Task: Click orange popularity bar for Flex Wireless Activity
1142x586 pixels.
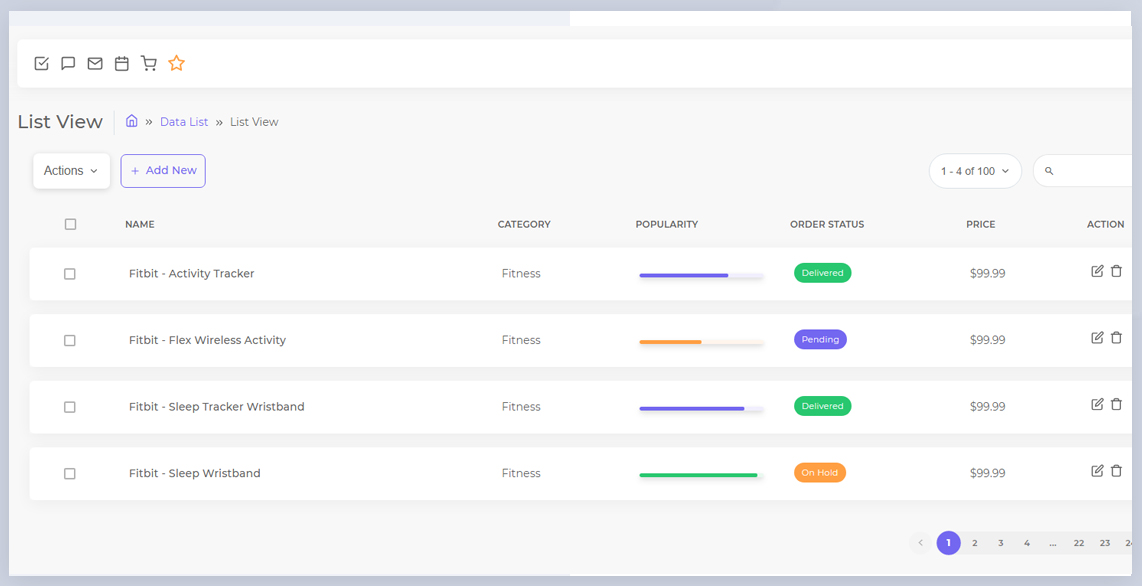Action: click(701, 342)
